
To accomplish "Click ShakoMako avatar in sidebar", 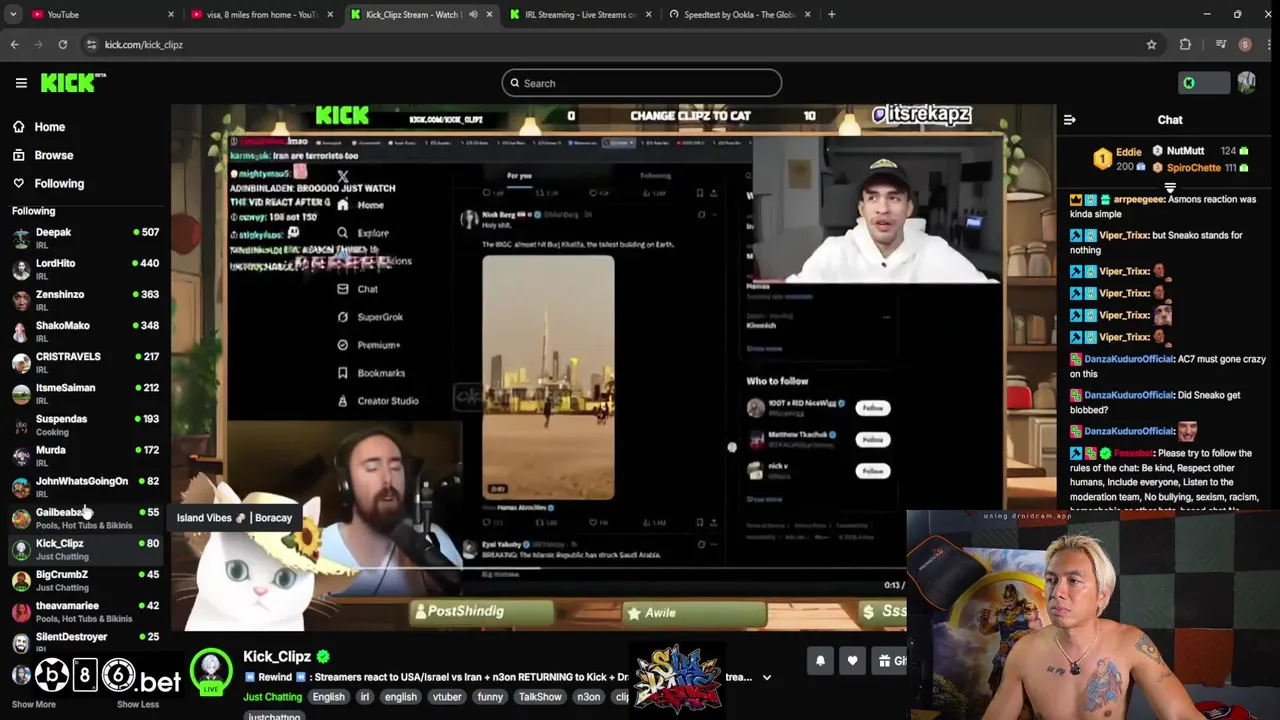I will (x=21, y=331).
